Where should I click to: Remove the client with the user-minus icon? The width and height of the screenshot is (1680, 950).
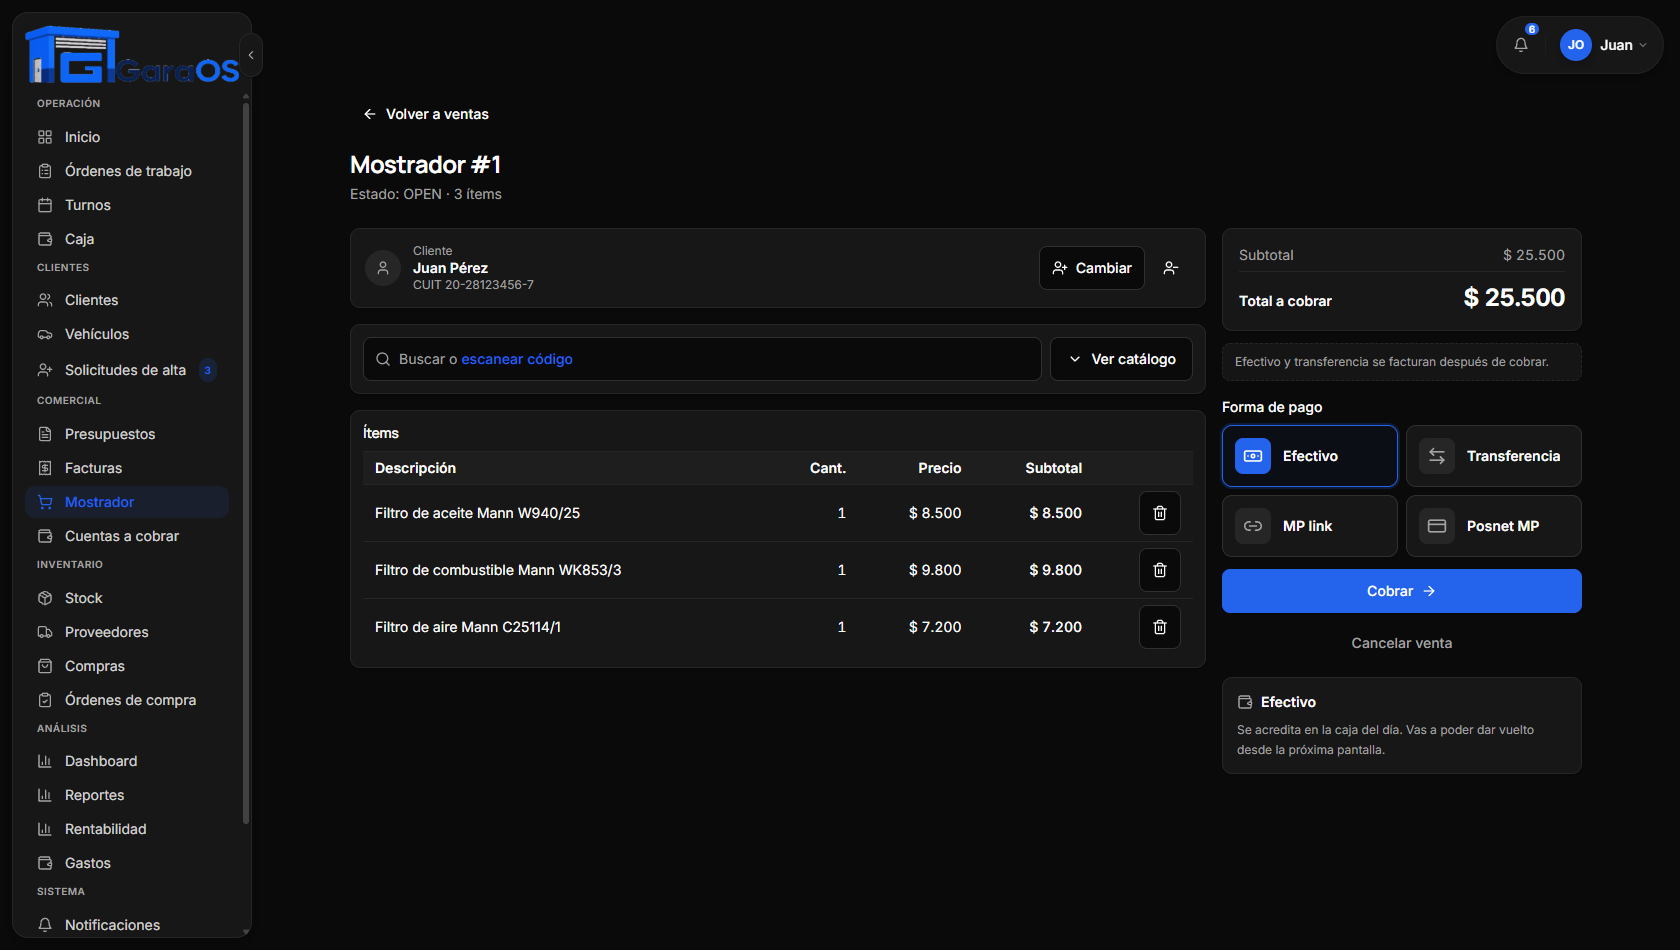(1171, 268)
